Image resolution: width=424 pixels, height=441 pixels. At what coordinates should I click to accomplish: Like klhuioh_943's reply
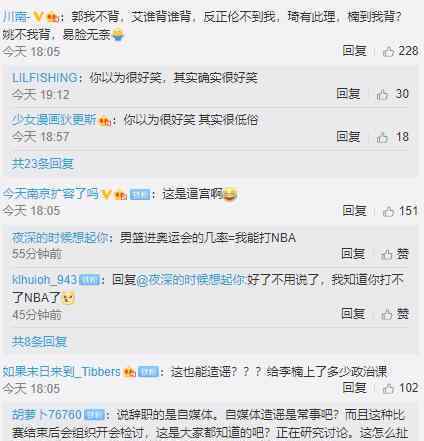(395, 314)
